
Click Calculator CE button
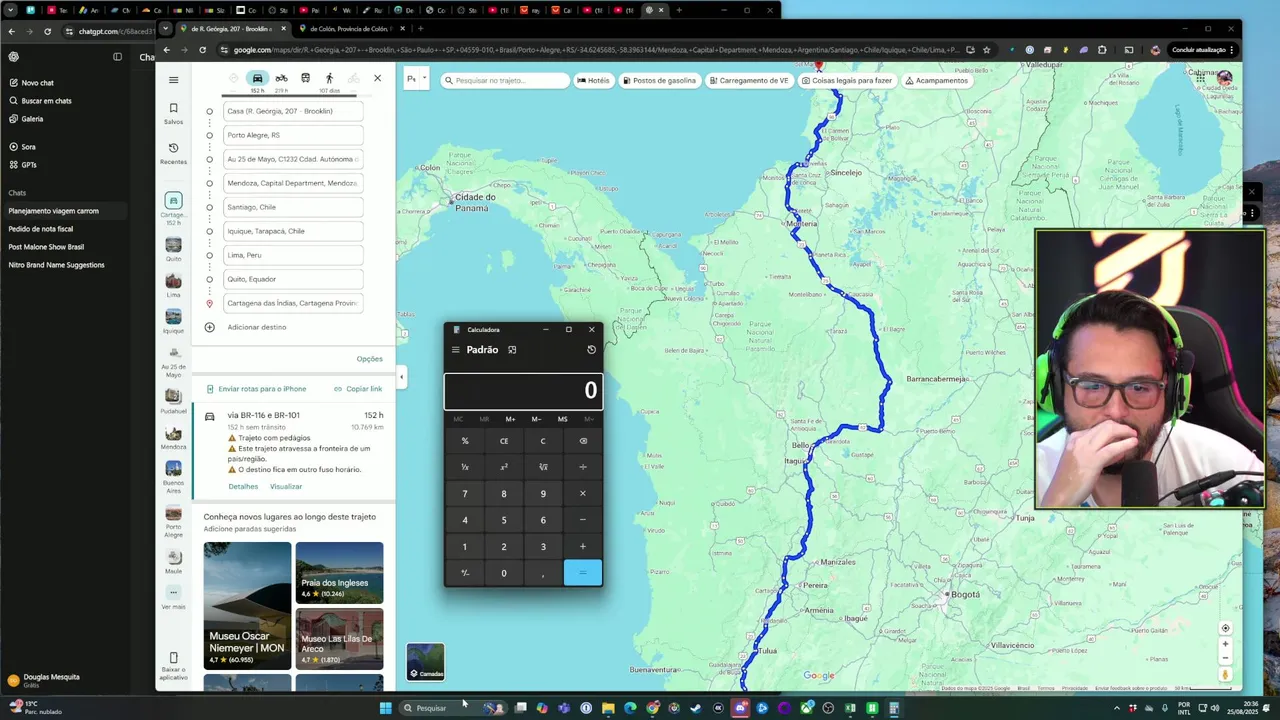[x=504, y=441]
